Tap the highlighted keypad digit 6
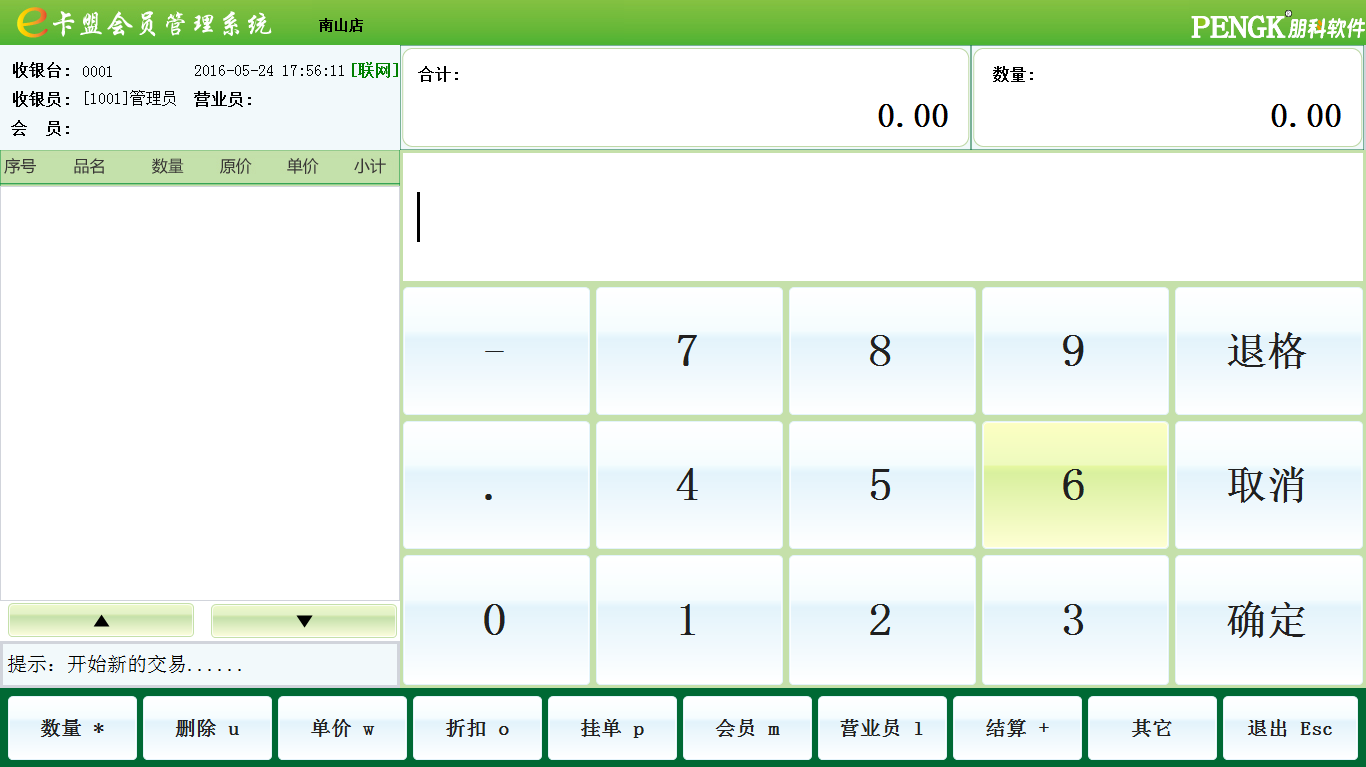The height and width of the screenshot is (767, 1366). (1075, 485)
